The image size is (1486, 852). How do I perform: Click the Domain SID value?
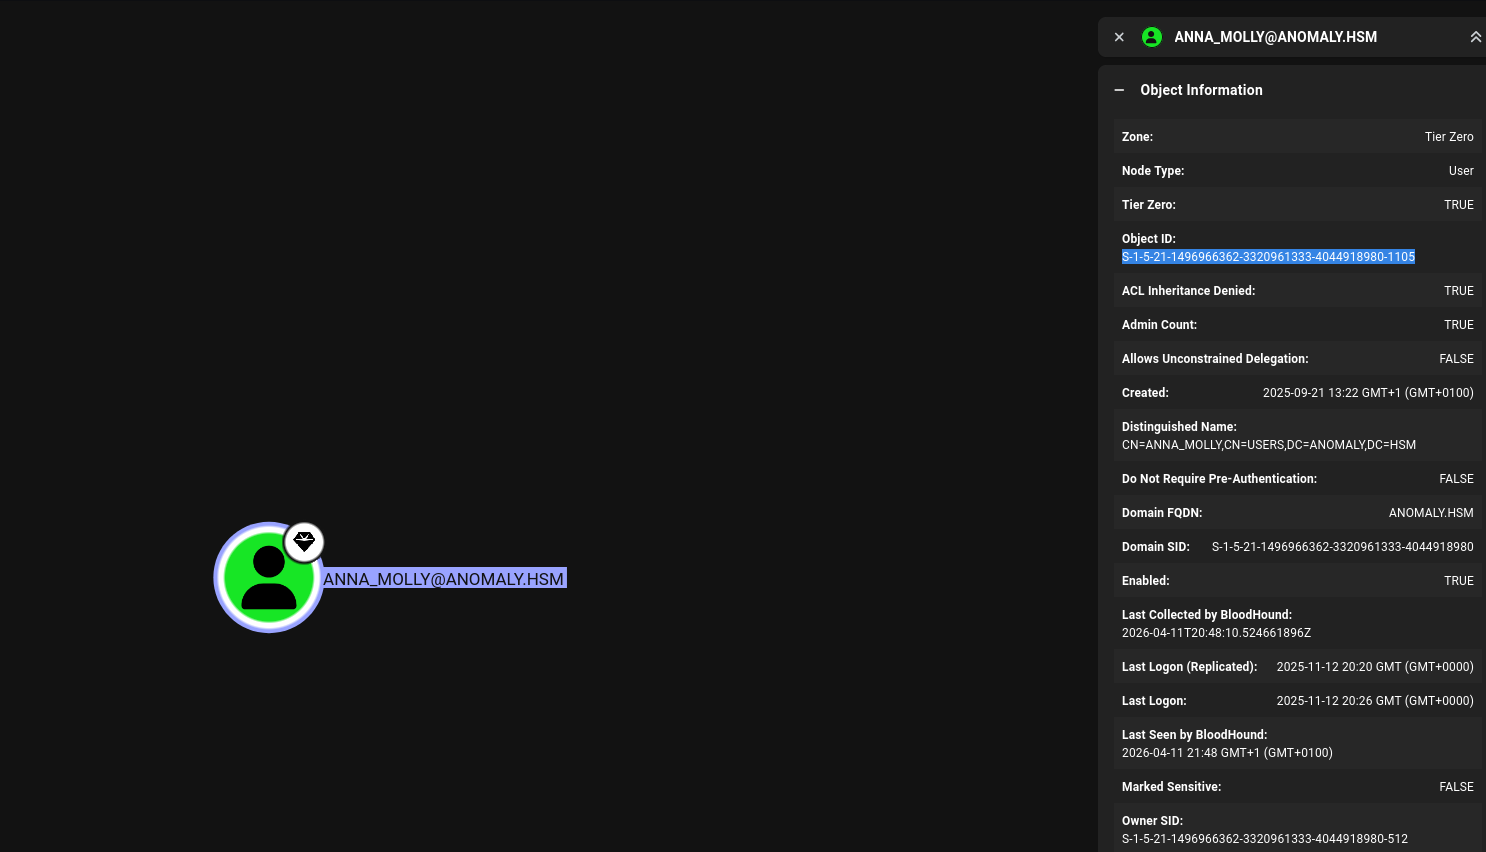click(x=1343, y=547)
